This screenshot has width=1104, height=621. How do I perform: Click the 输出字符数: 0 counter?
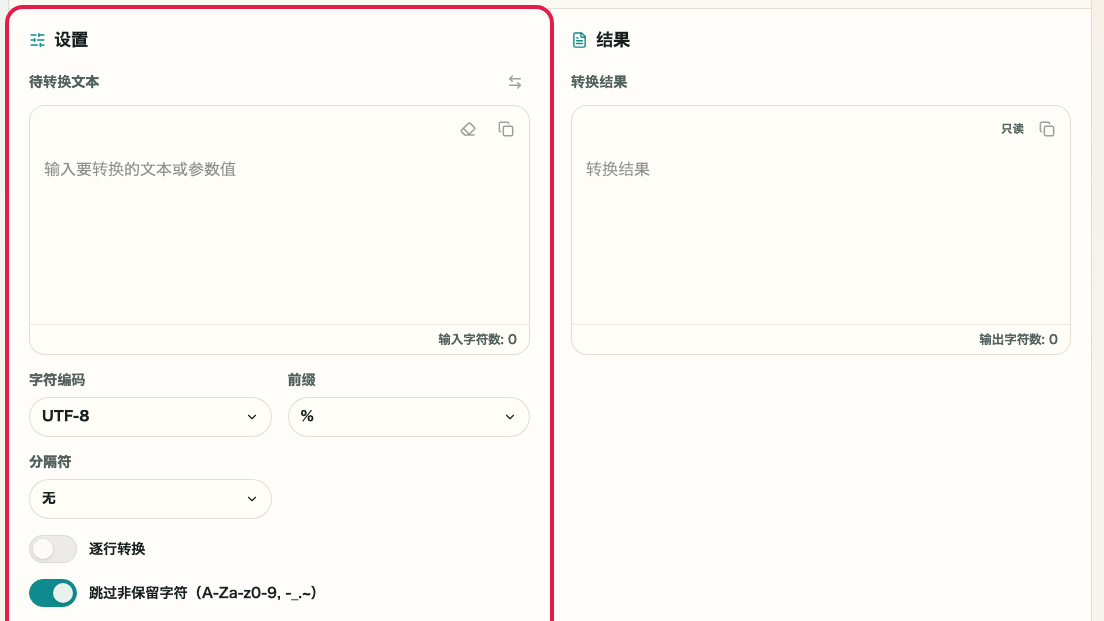click(1018, 339)
